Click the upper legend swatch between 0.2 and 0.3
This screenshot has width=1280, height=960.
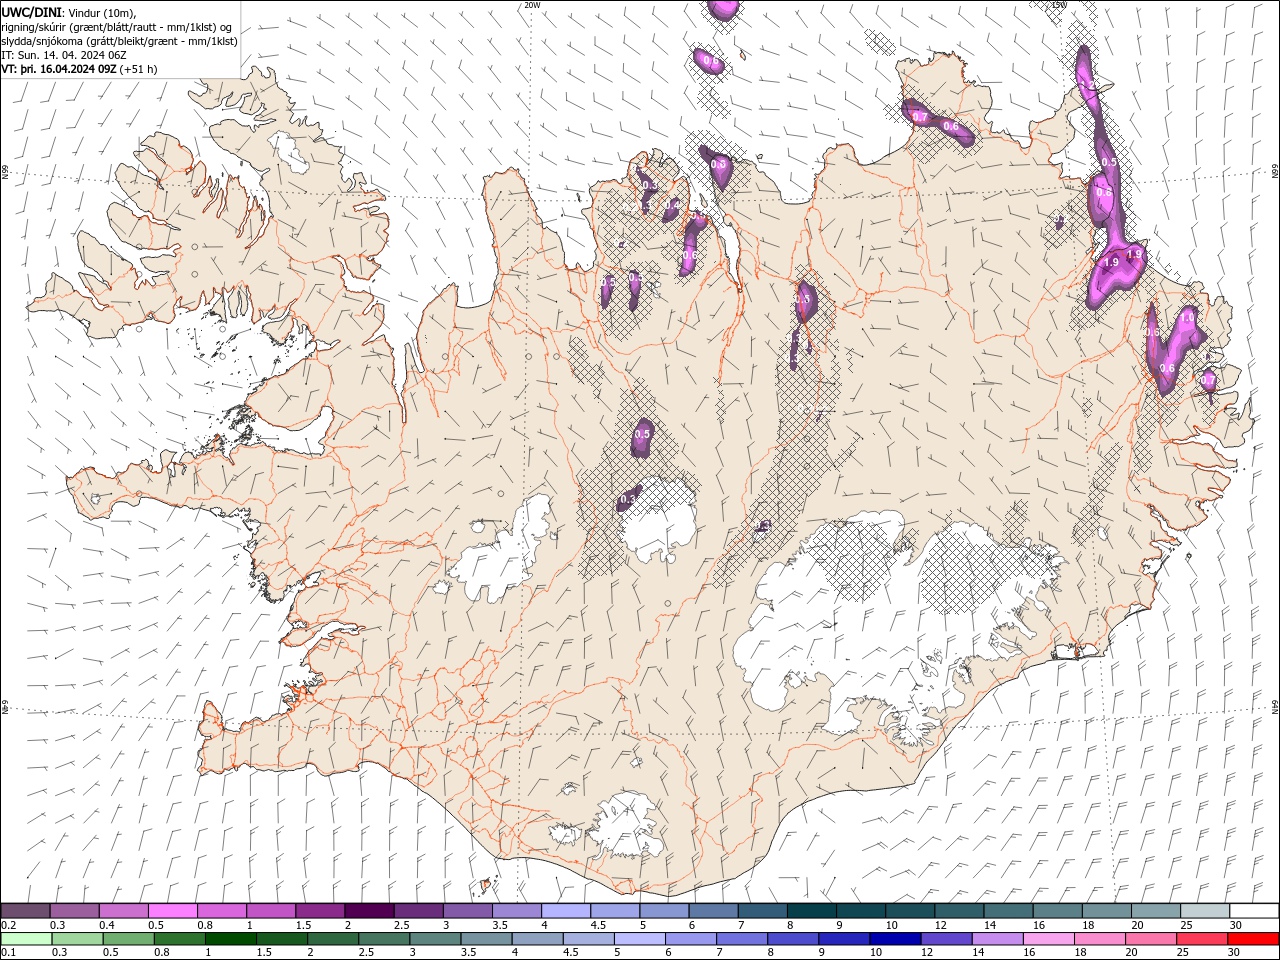click(25, 911)
